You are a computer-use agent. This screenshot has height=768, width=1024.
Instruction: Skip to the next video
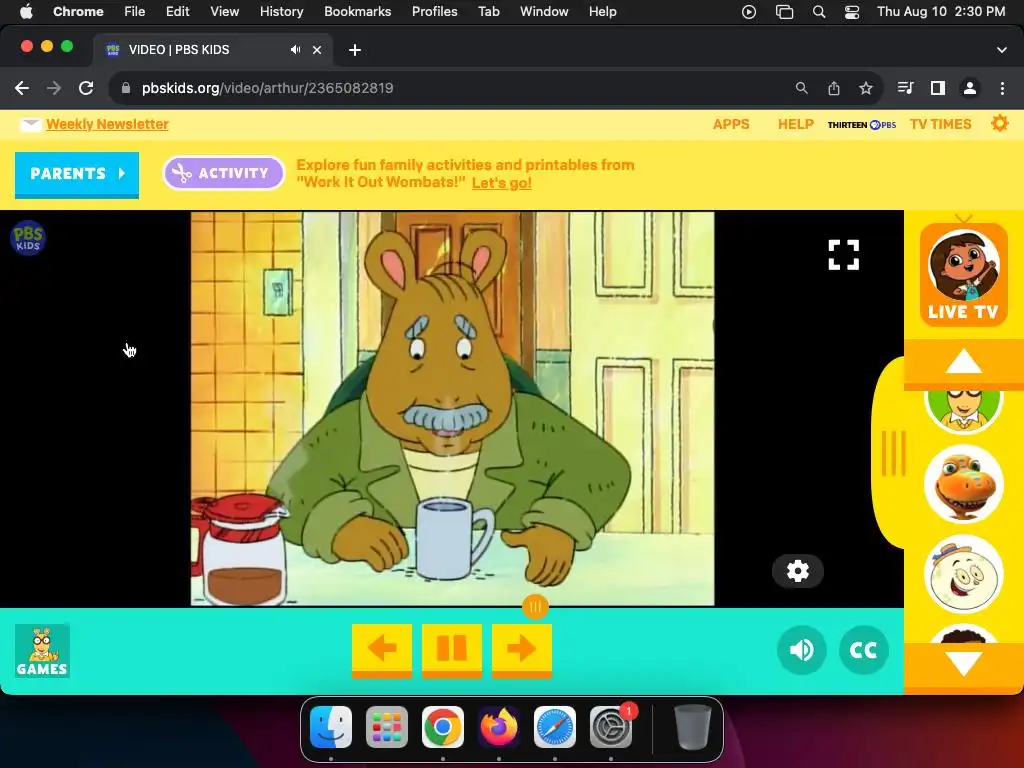pos(521,650)
